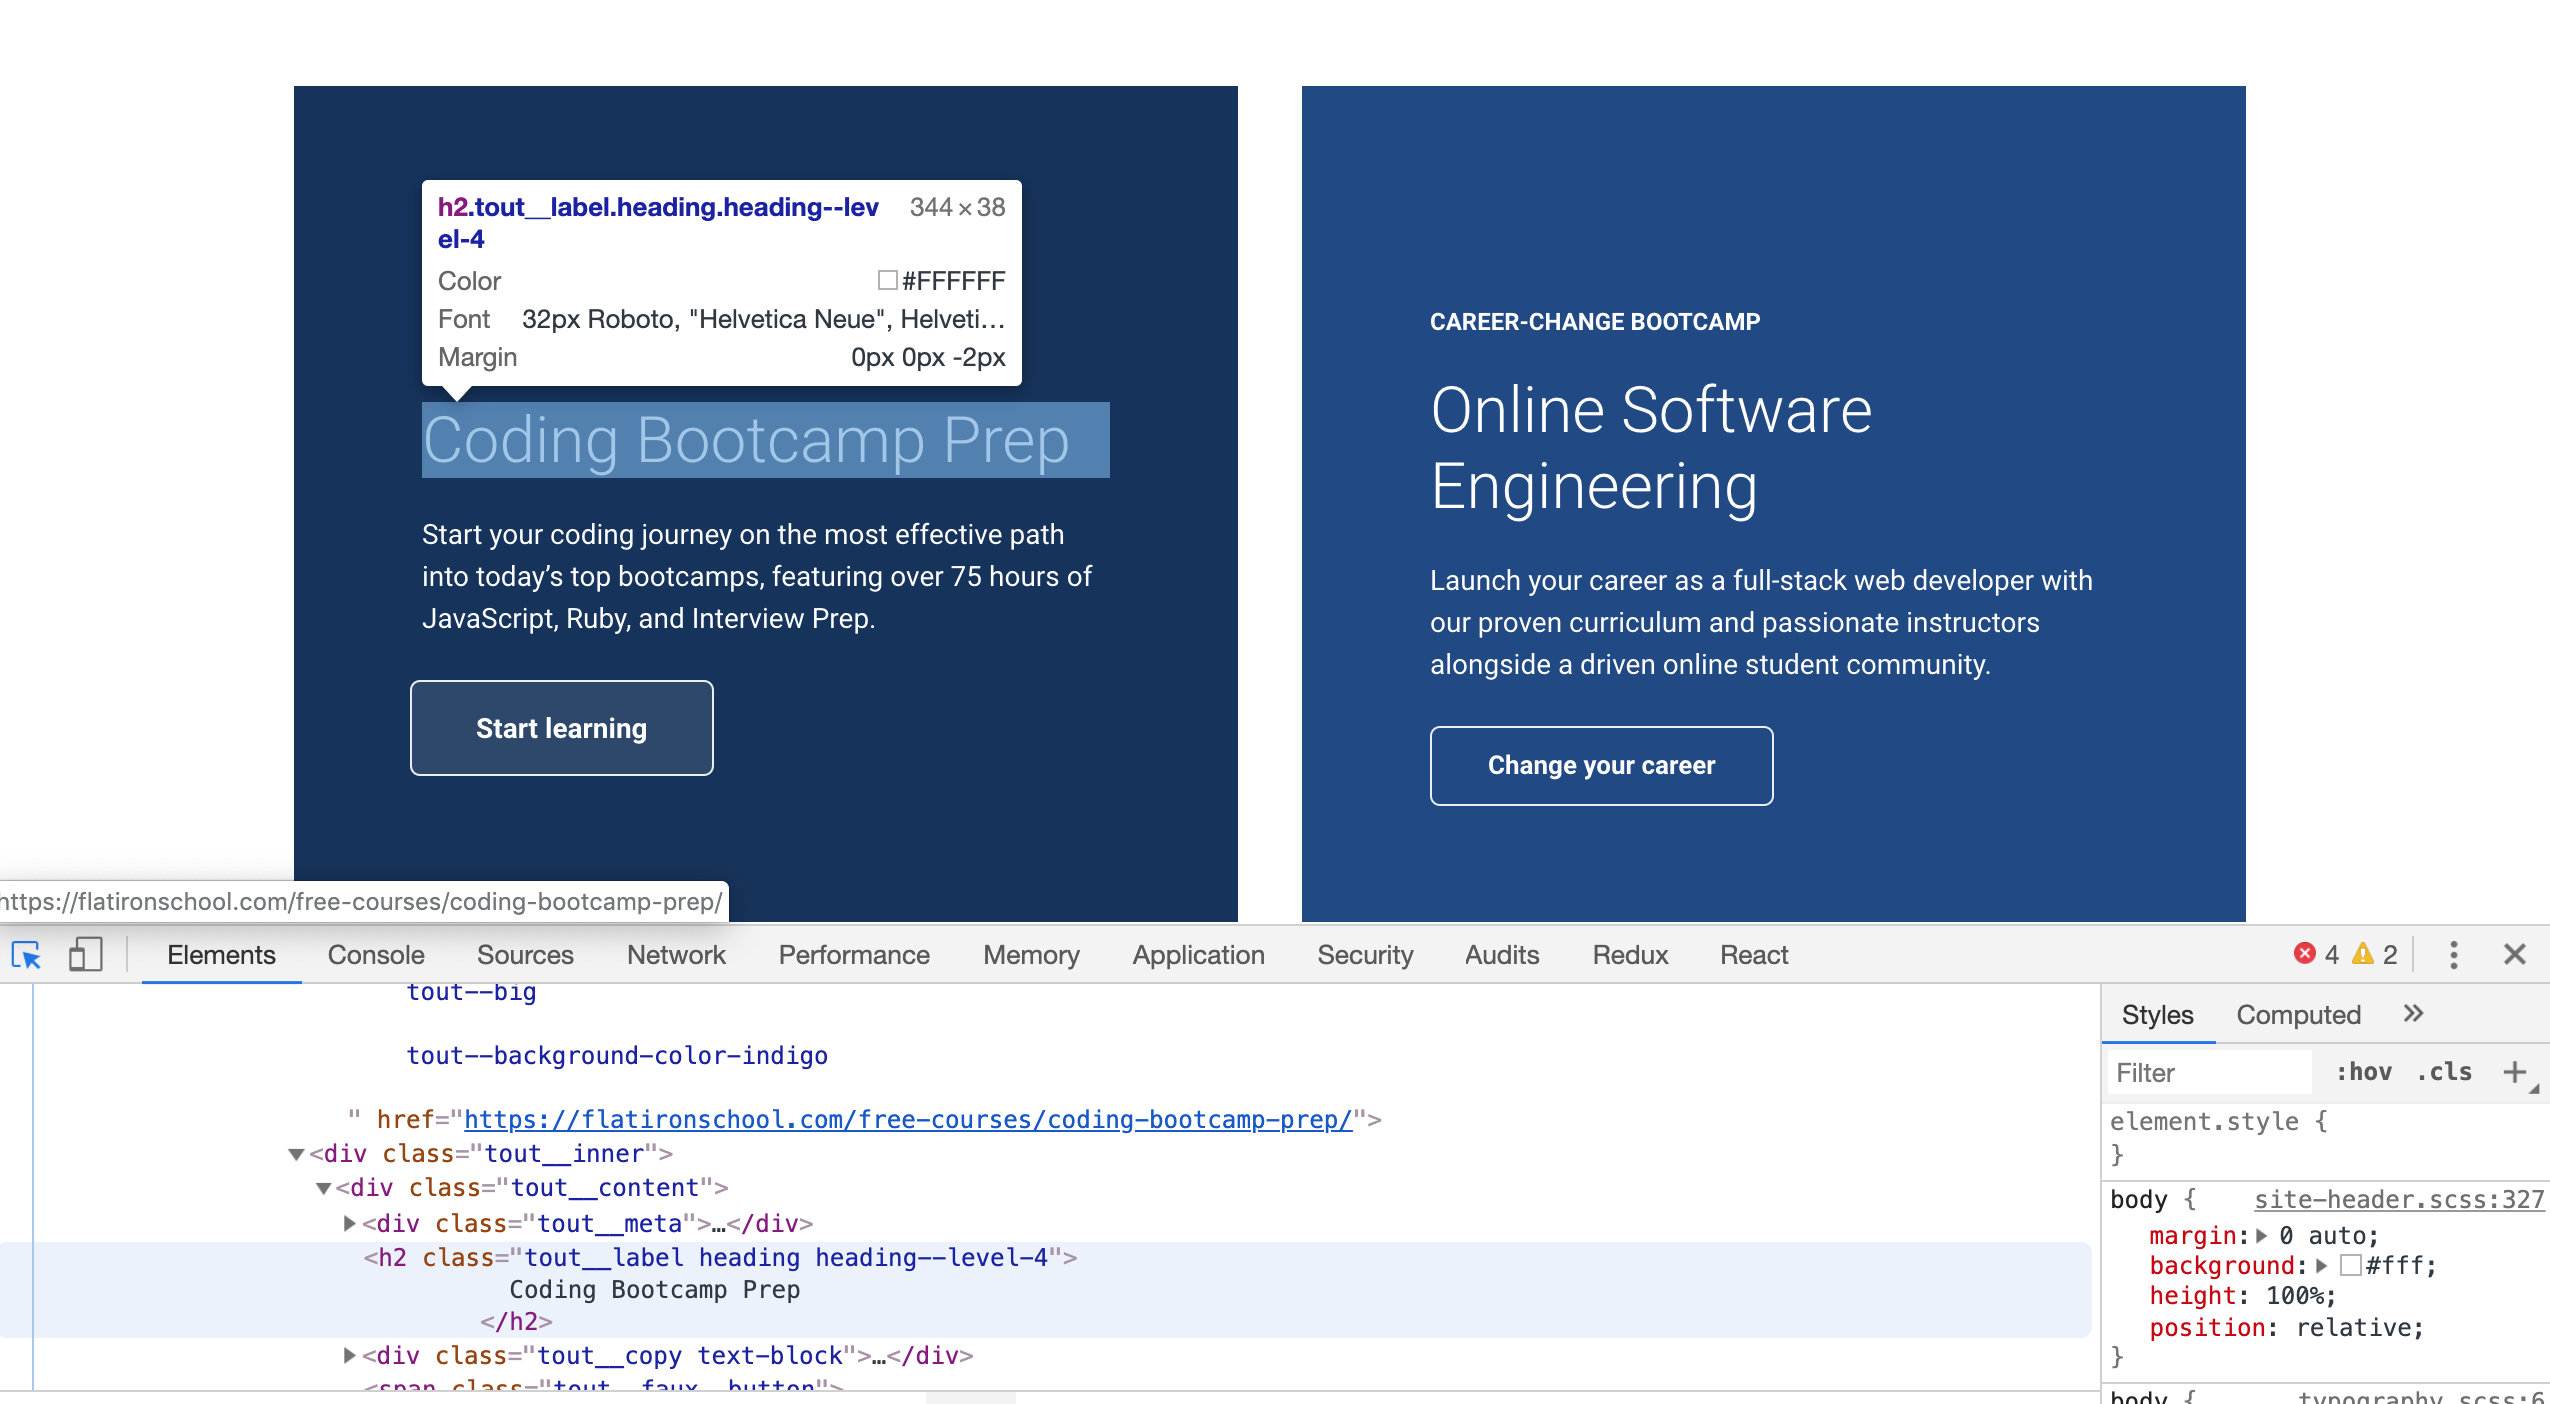The width and height of the screenshot is (2550, 1404).
Task: Focus the Styles Filter input
Action: point(2210,1073)
